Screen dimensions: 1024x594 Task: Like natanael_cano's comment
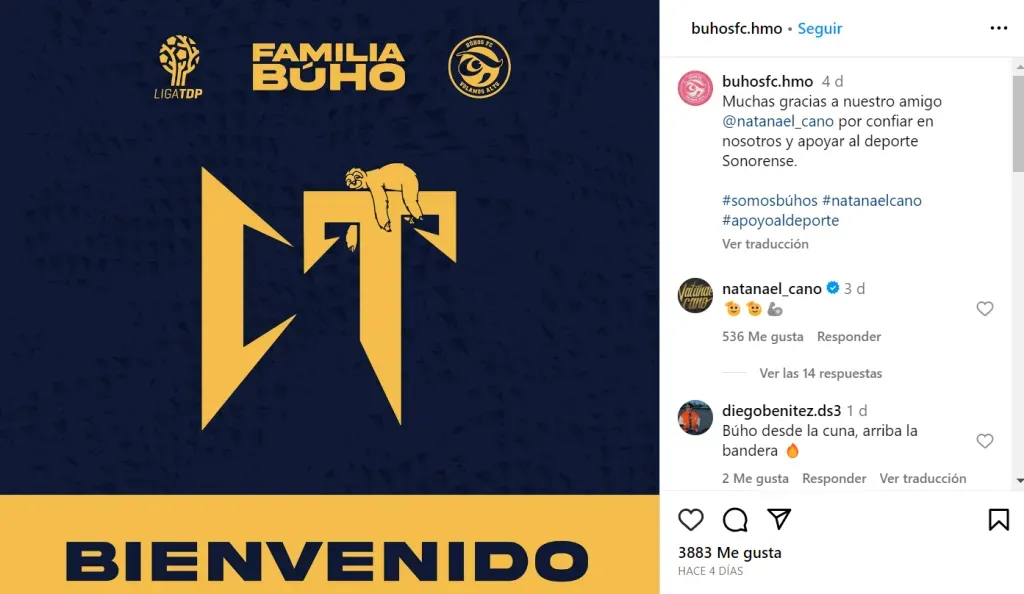click(985, 308)
